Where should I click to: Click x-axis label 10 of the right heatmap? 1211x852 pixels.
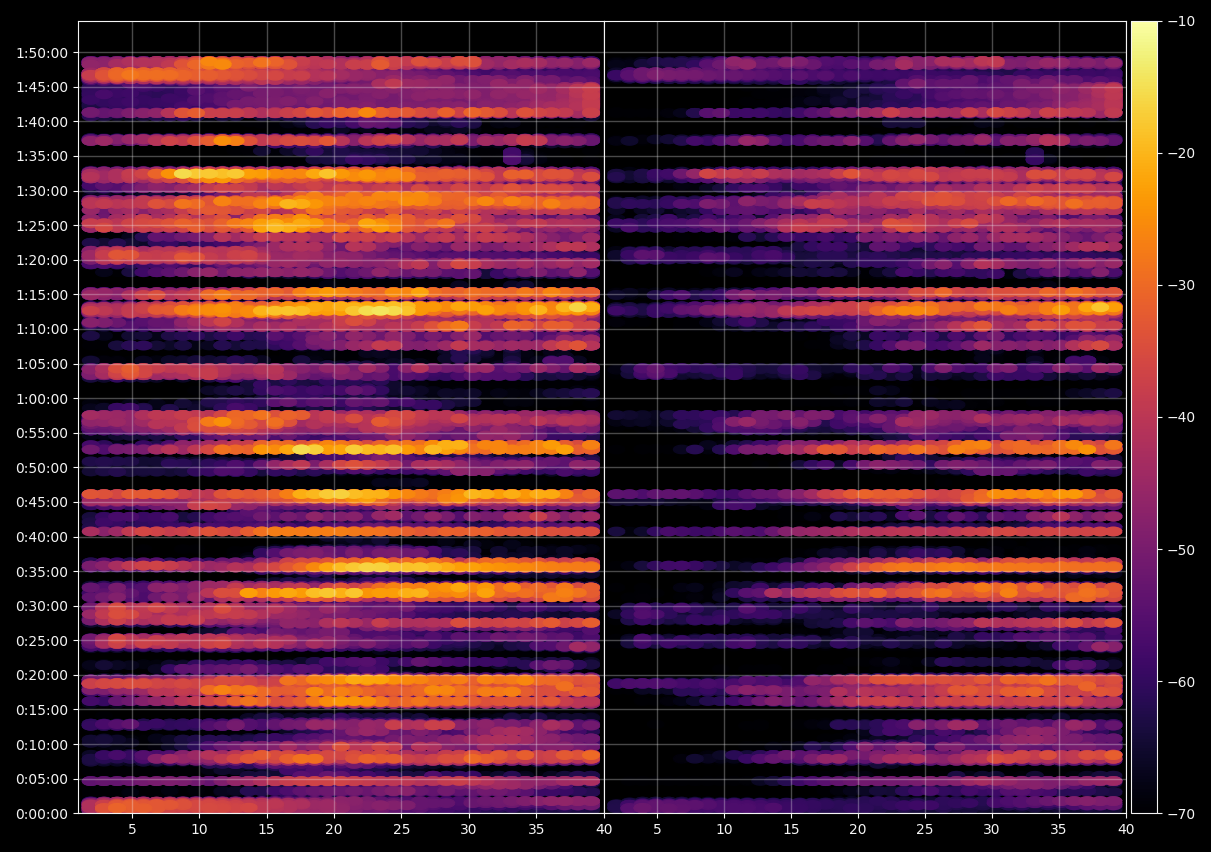[x=724, y=830]
